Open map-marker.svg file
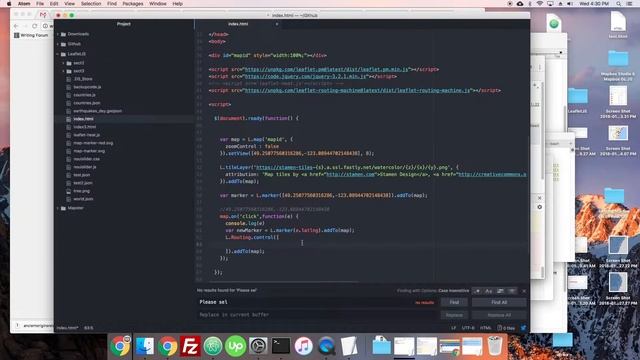The image size is (640, 360). (x=89, y=151)
